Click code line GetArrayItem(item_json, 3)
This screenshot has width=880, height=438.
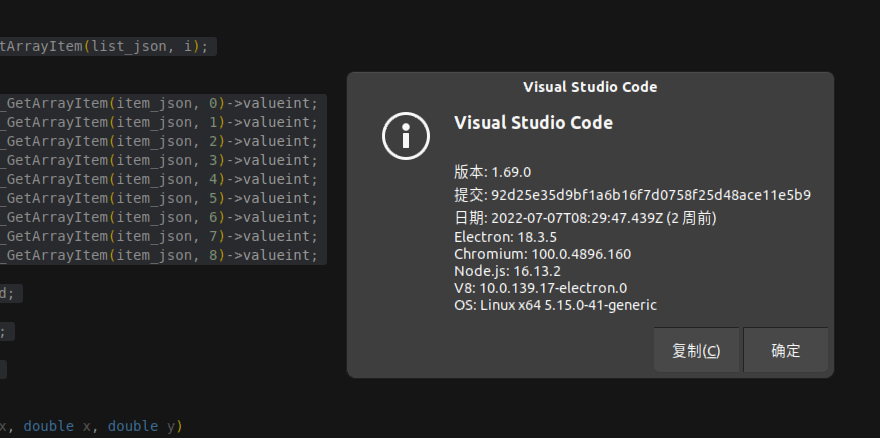159,160
